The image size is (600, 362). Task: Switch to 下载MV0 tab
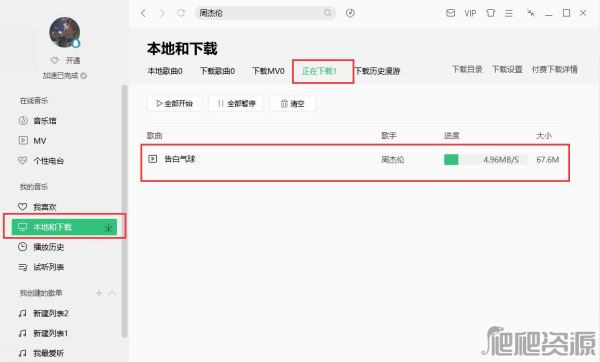pyautogui.click(x=268, y=71)
